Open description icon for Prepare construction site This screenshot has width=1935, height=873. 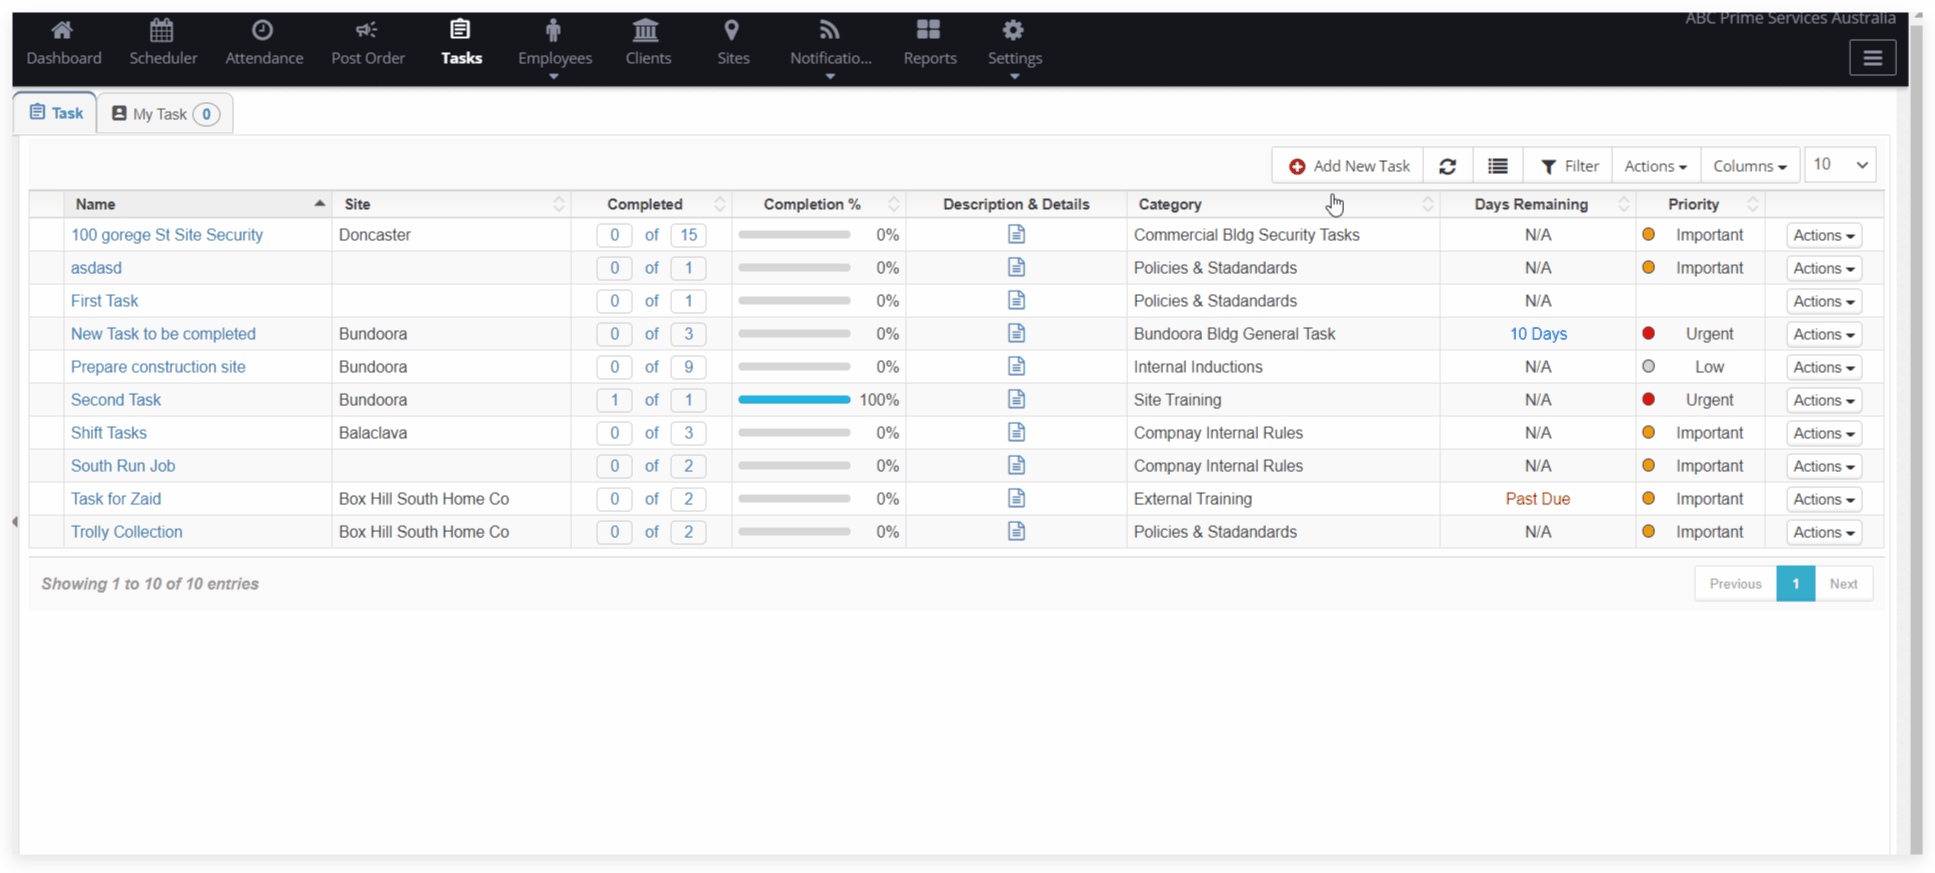(1016, 366)
